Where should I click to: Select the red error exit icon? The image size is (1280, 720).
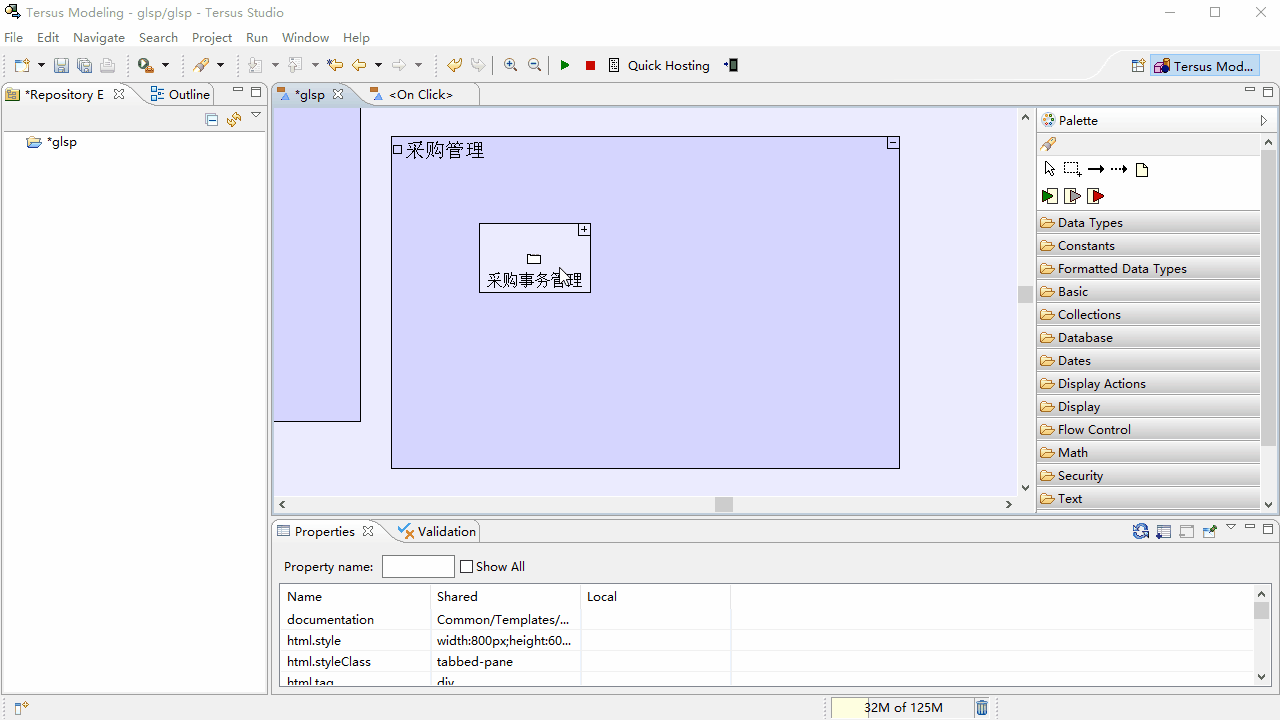(x=1096, y=196)
